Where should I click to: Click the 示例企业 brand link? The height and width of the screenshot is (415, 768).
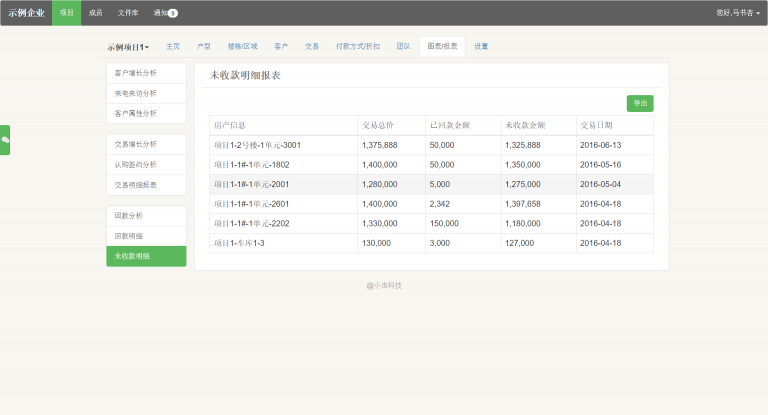pyautogui.click(x=26, y=13)
